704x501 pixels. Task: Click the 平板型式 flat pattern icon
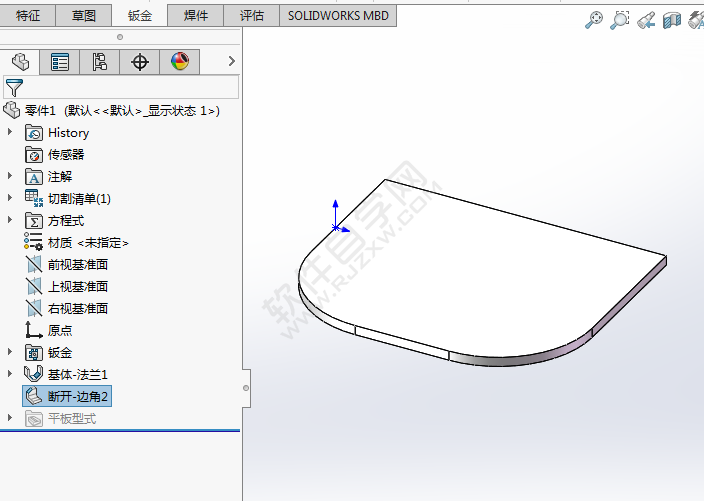34,418
